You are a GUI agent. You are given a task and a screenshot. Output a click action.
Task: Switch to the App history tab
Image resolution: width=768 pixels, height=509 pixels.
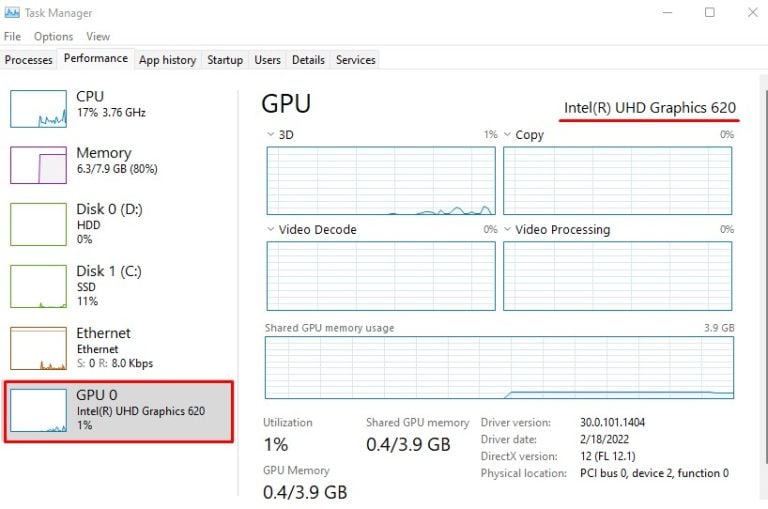click(167, 60)
